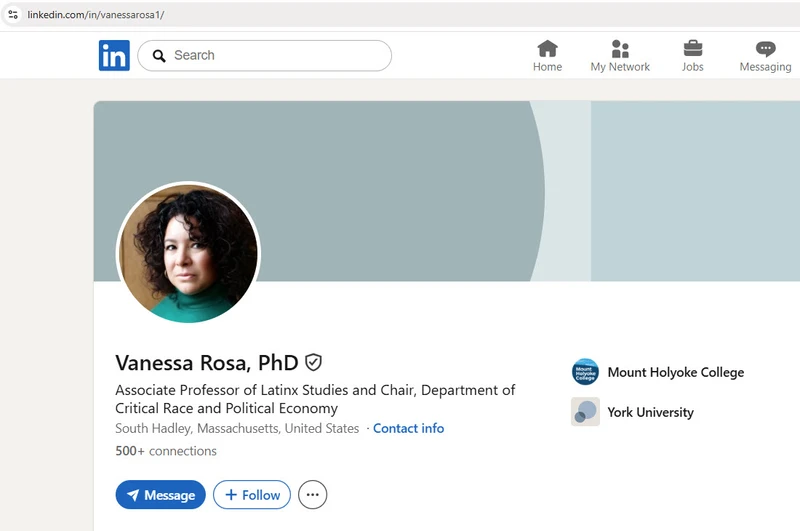Click the York University logo placeholder
The image size is (800, 531).
pyautogui.click(x=585, y=412)
